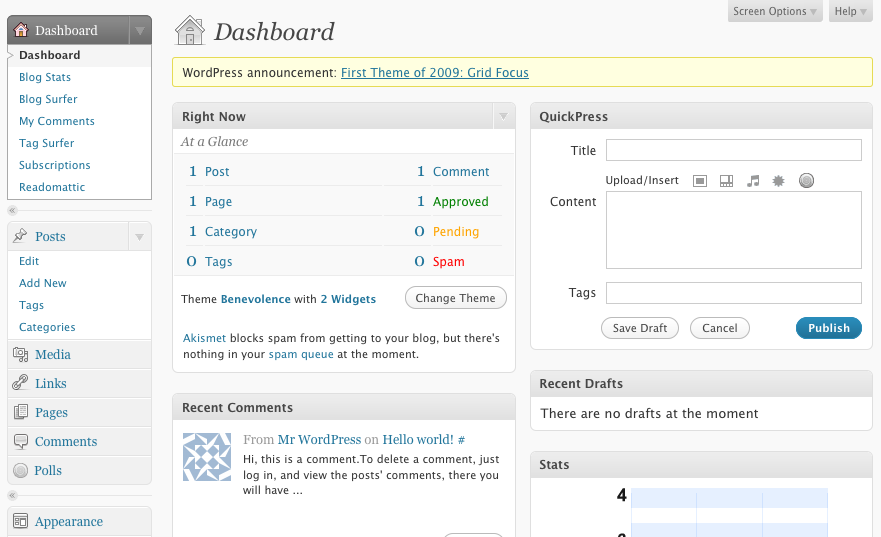
Task: Follow the Akismet link
Action: point(205,338)
